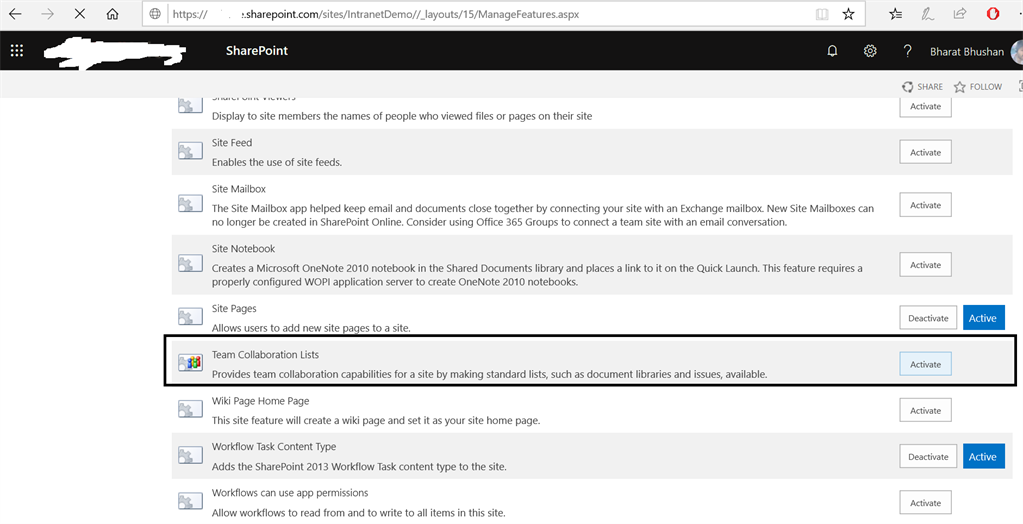
Task: Stop the page from loading
Action: click(x=79, y=15)
